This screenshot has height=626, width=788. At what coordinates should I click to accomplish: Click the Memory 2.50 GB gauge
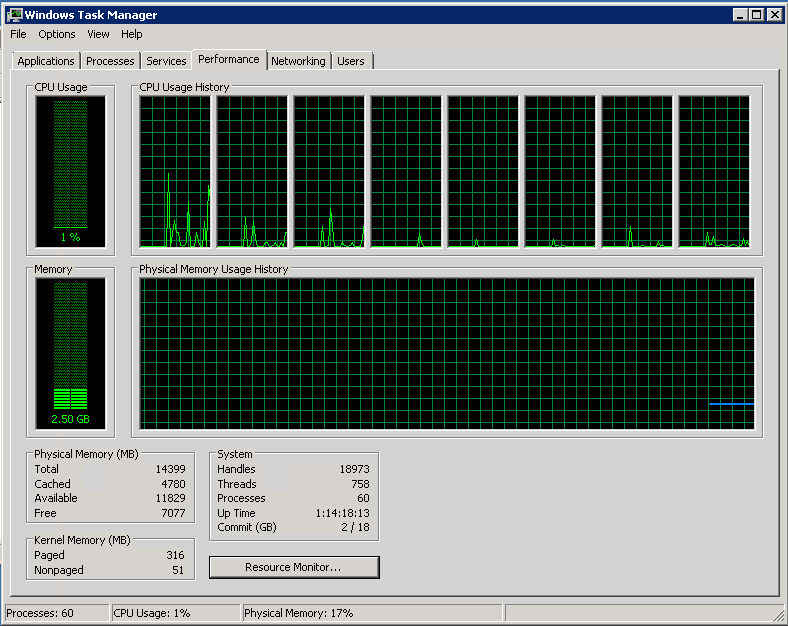(x=70, y=354)
